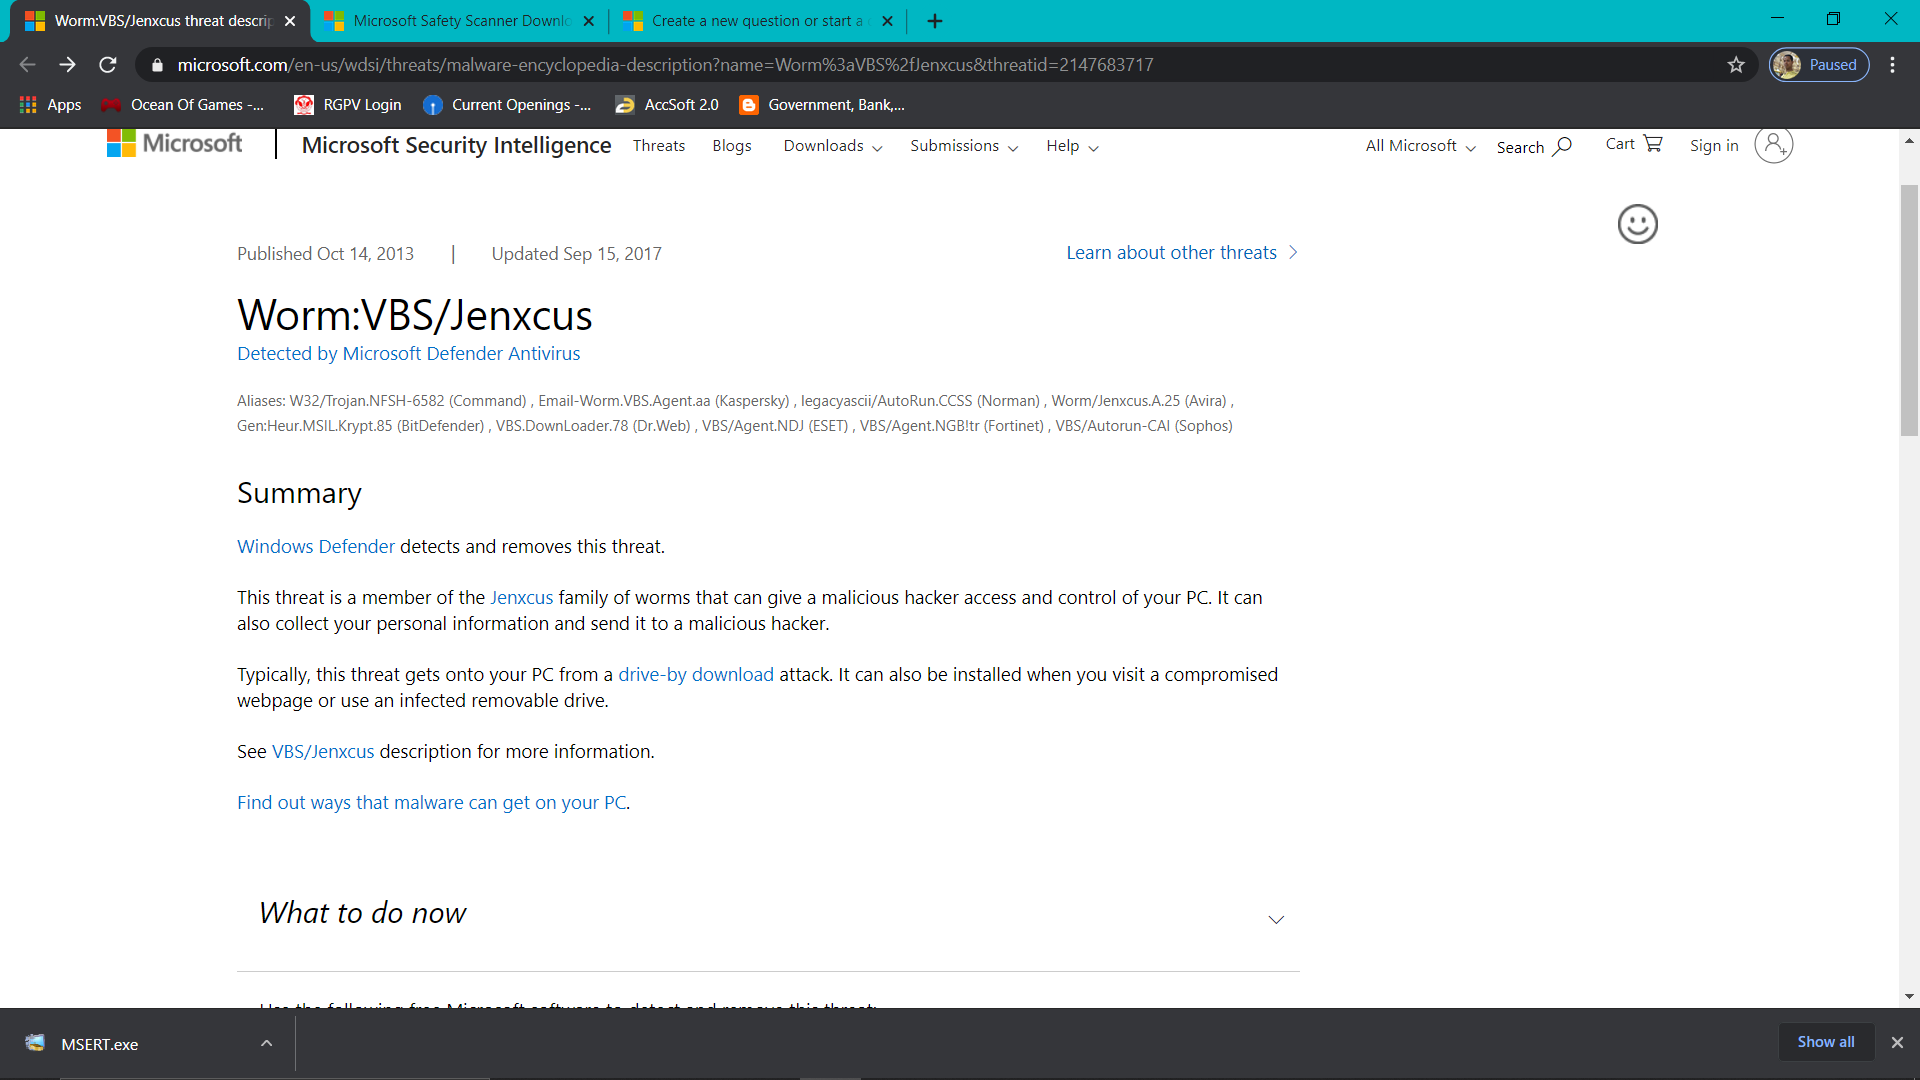Click the Sign in account icon
The width and height of the screenshot is (1920, 1080).
(1774, 145)
